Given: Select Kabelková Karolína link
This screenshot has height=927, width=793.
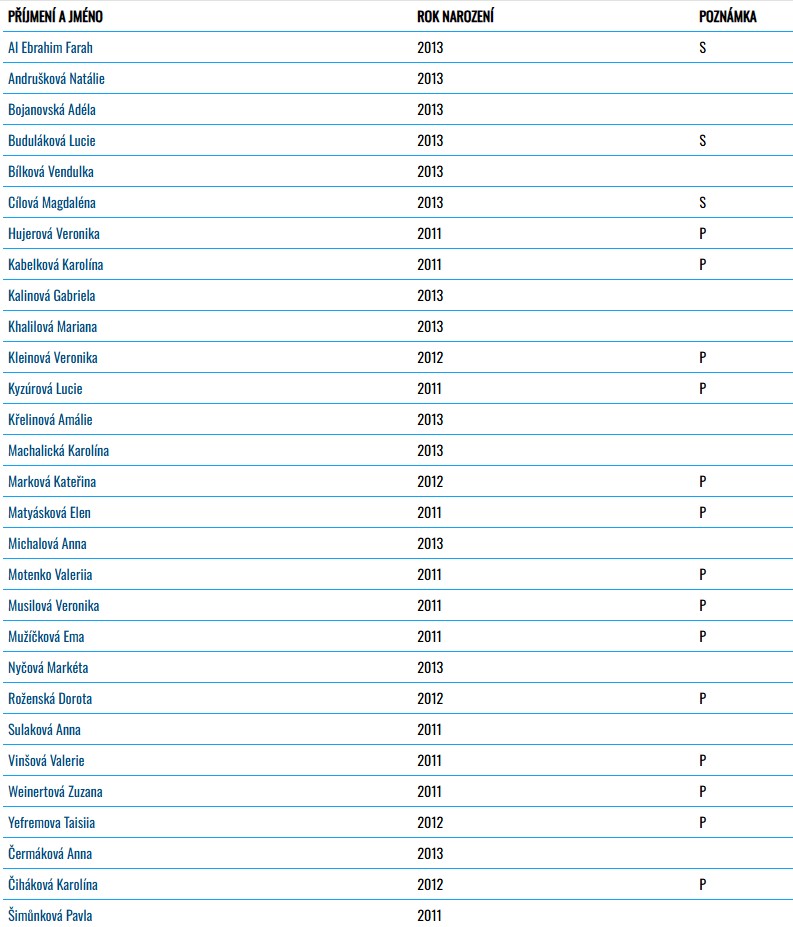Looking at the screenshot, I should [55, 264].
